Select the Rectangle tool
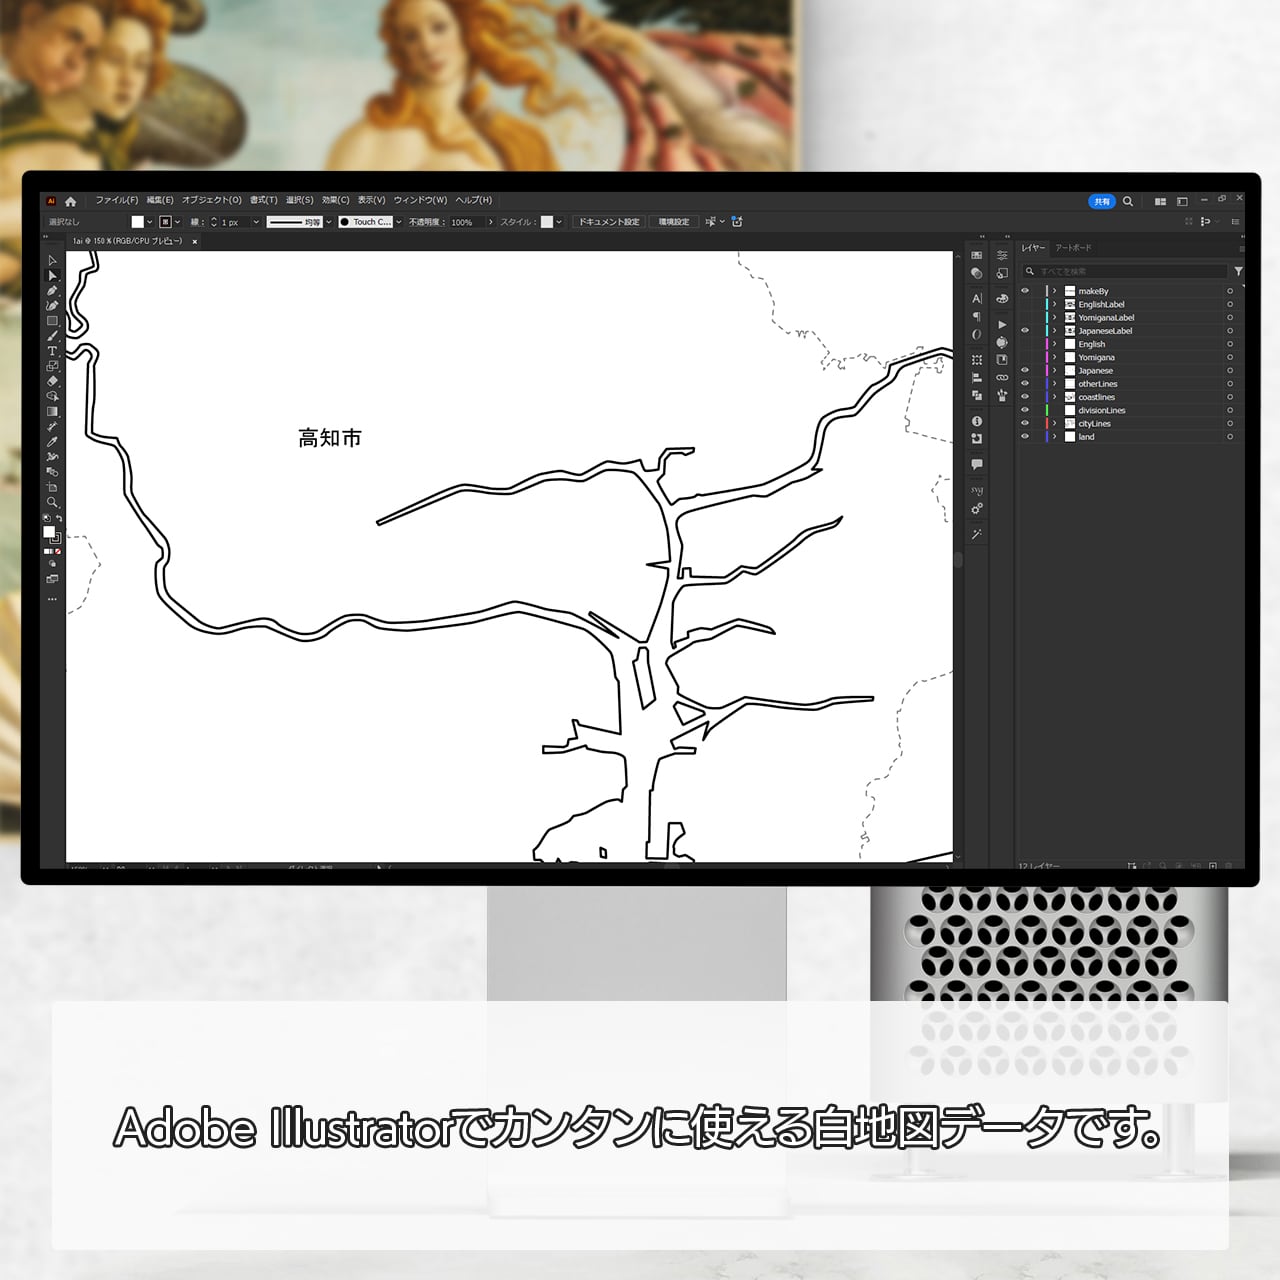1280x1280 pixels. (52, 321)
